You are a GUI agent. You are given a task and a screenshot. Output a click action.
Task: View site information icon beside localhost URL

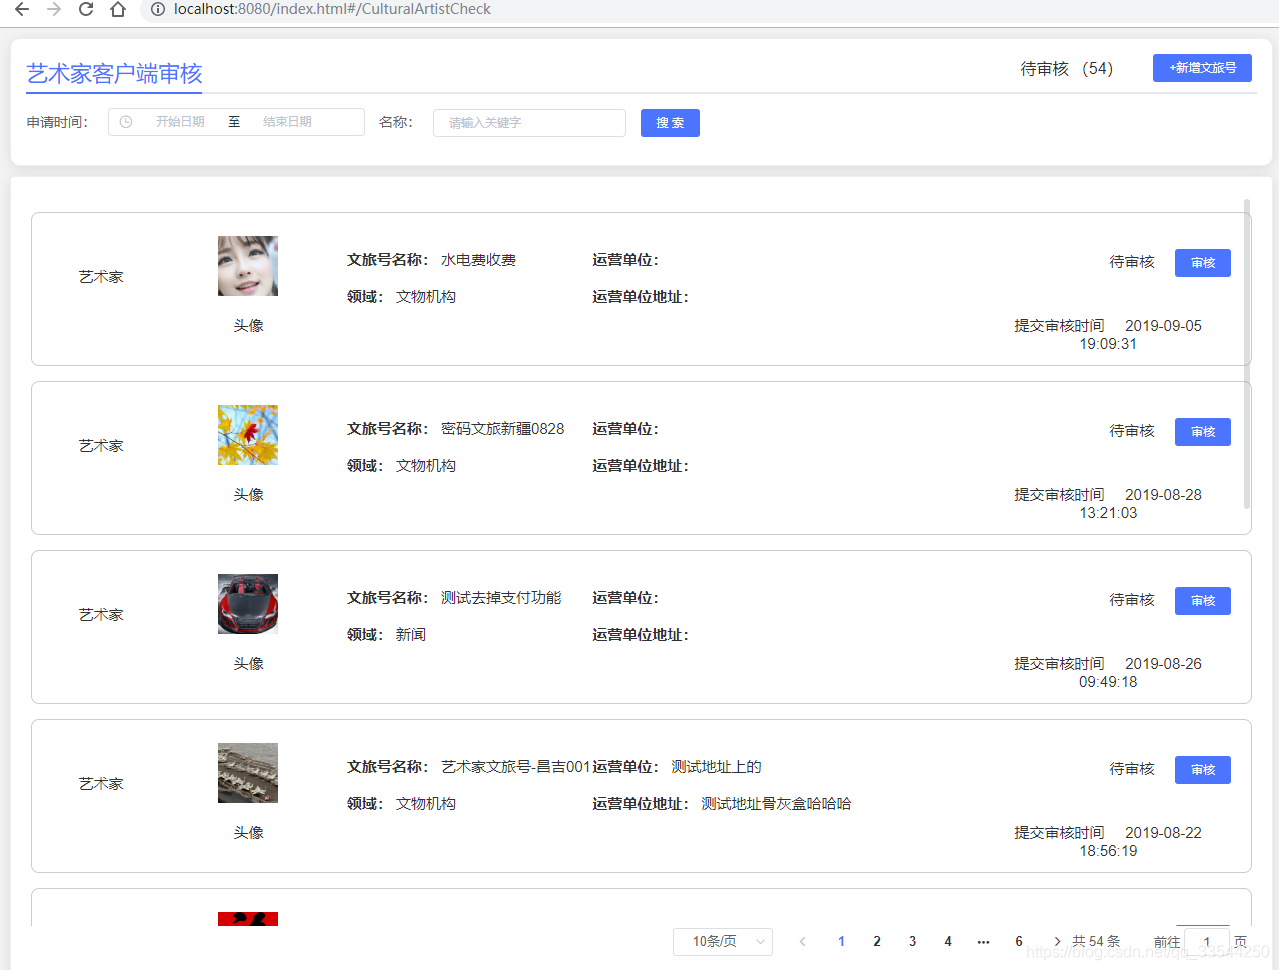(x=157, y=9)
